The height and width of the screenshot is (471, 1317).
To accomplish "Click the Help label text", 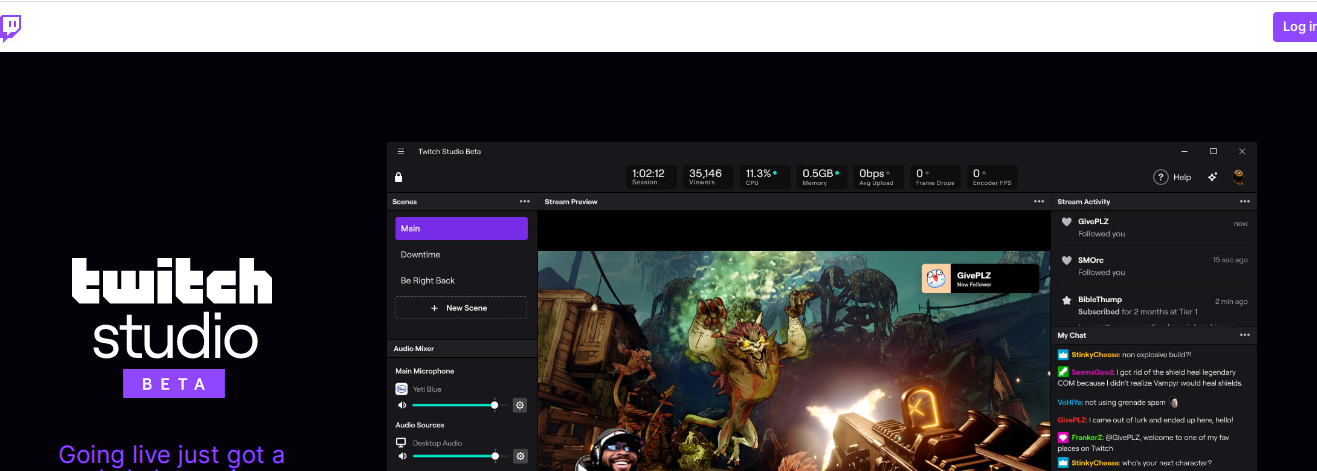I will pos(1182,177).
